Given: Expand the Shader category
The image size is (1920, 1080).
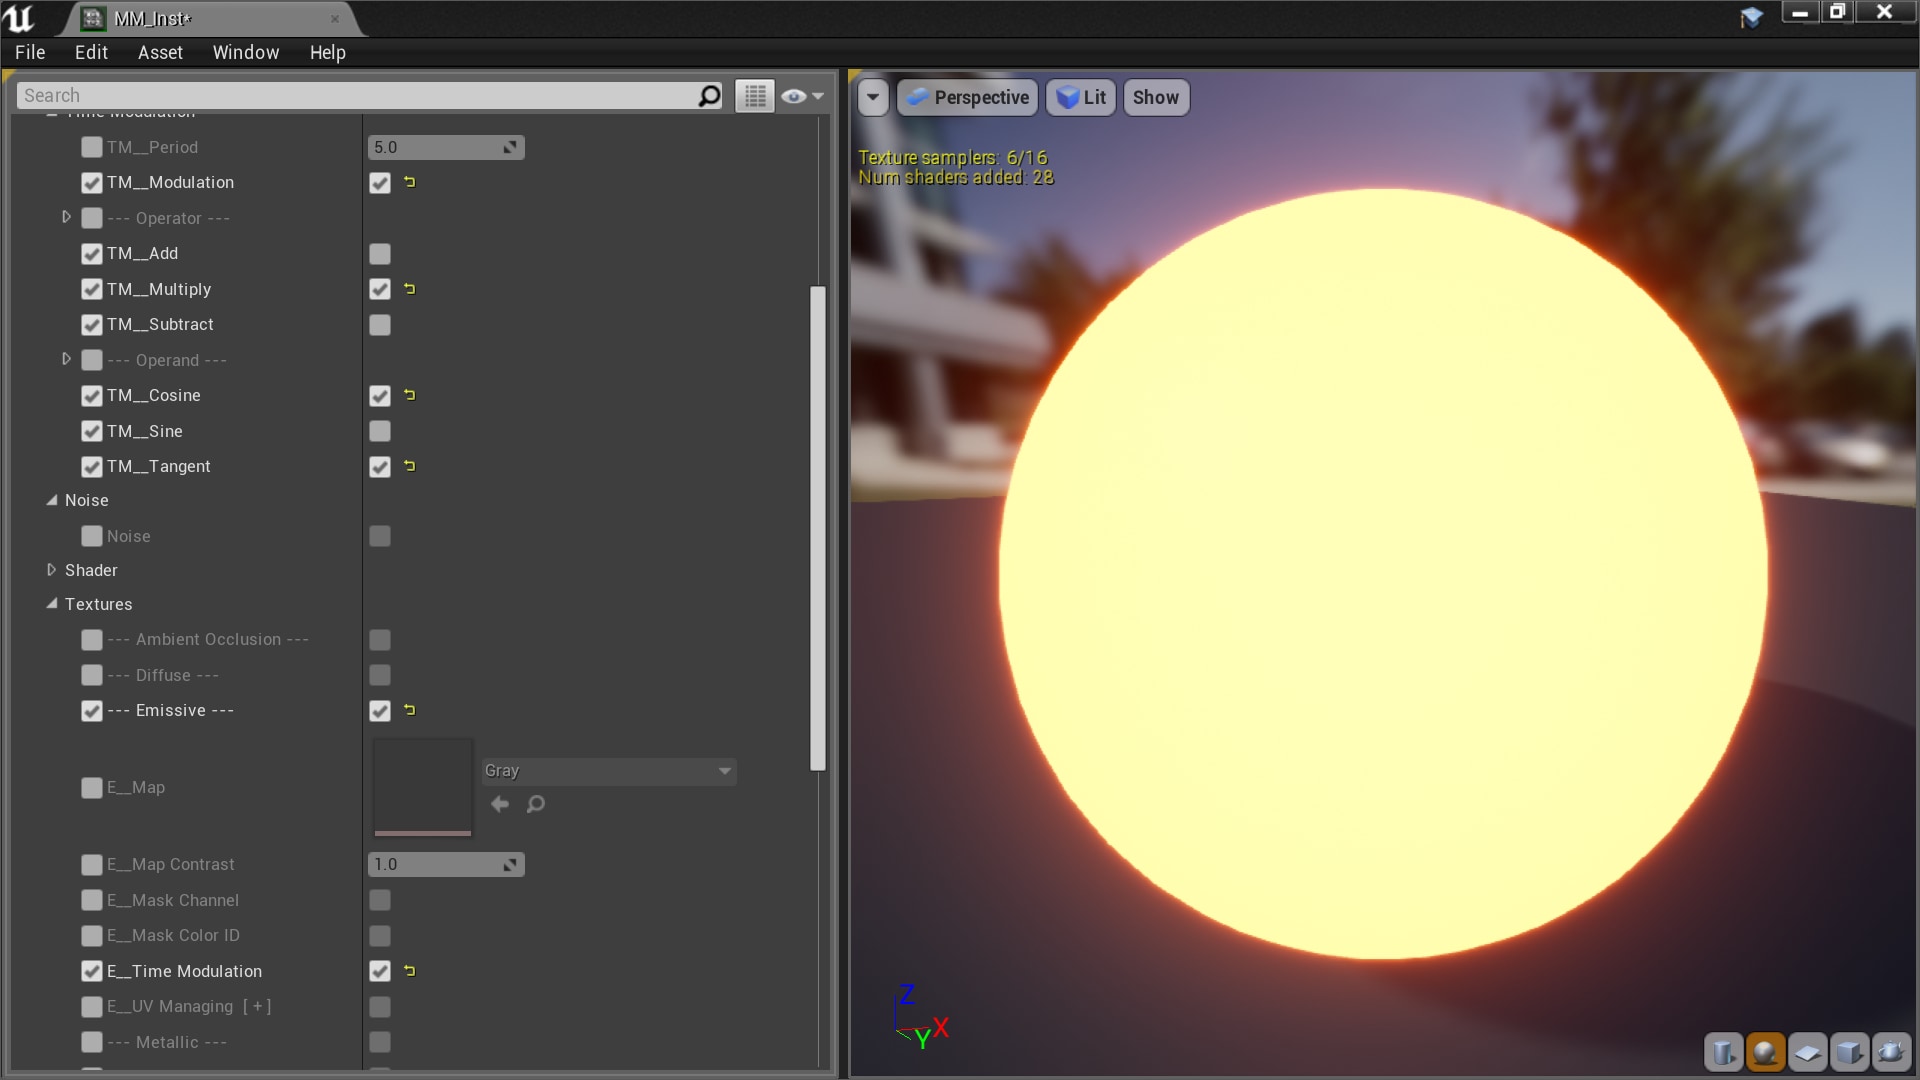Looking at the screenshot, I should click(x=52, y=570).
